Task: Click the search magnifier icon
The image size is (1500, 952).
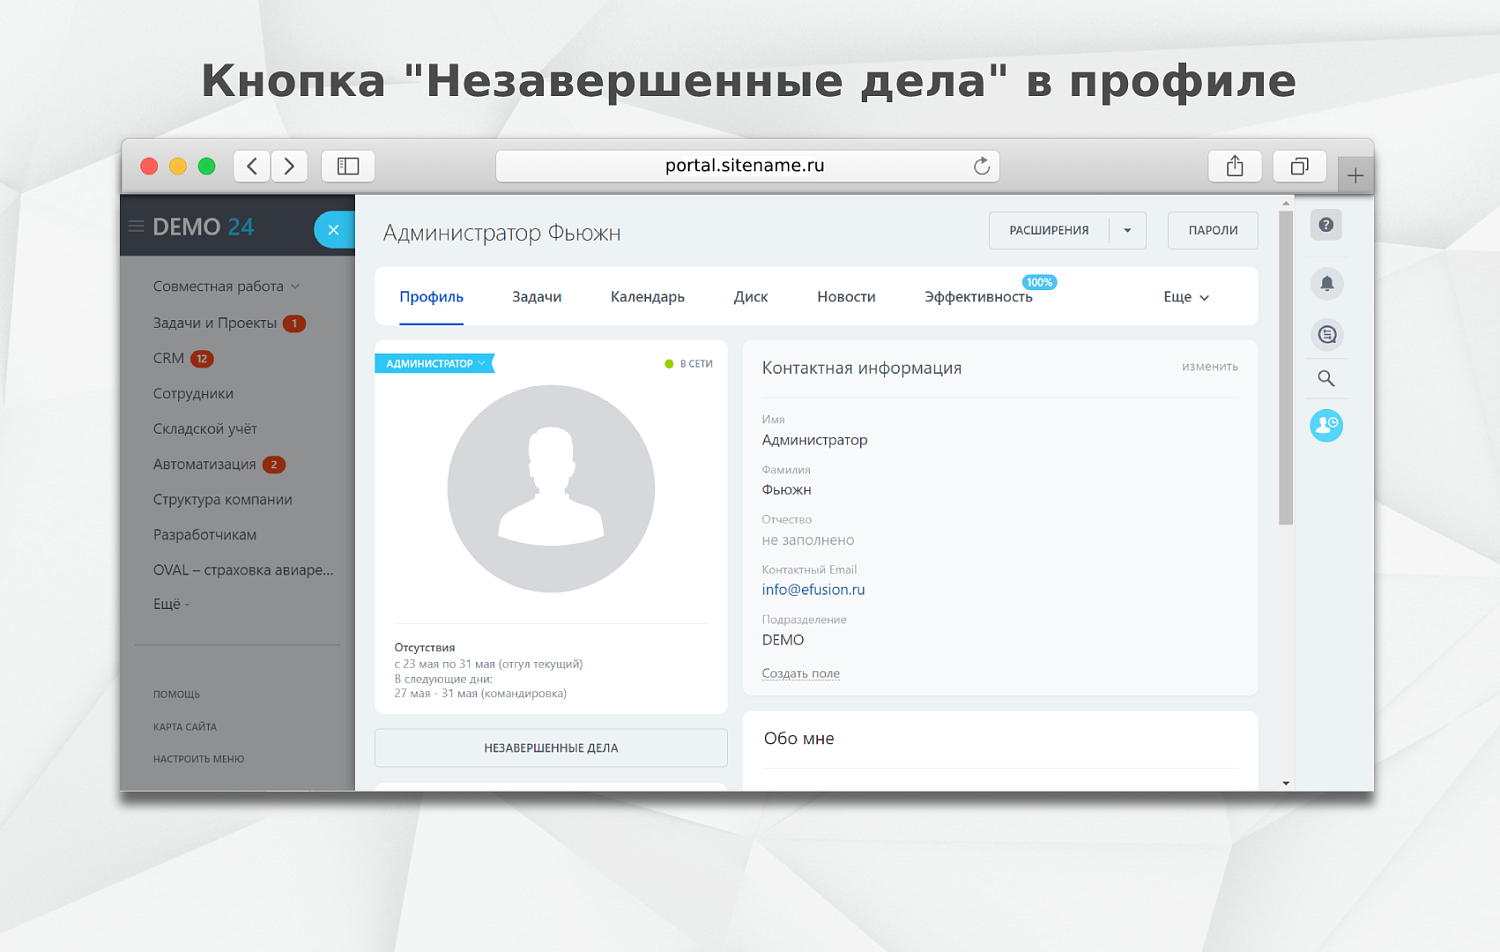Action: [x=1326, y=378]
